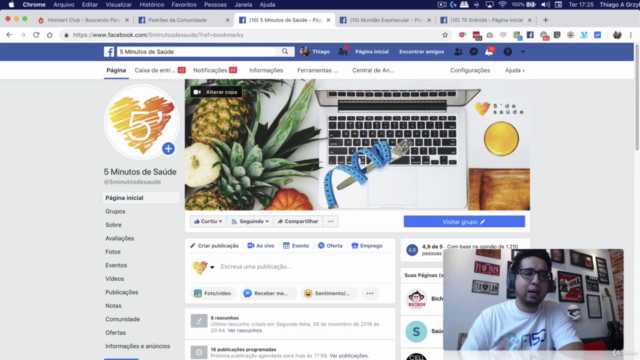Click Encontrar amigos link
640x360 pixels.
click(421, 52)
